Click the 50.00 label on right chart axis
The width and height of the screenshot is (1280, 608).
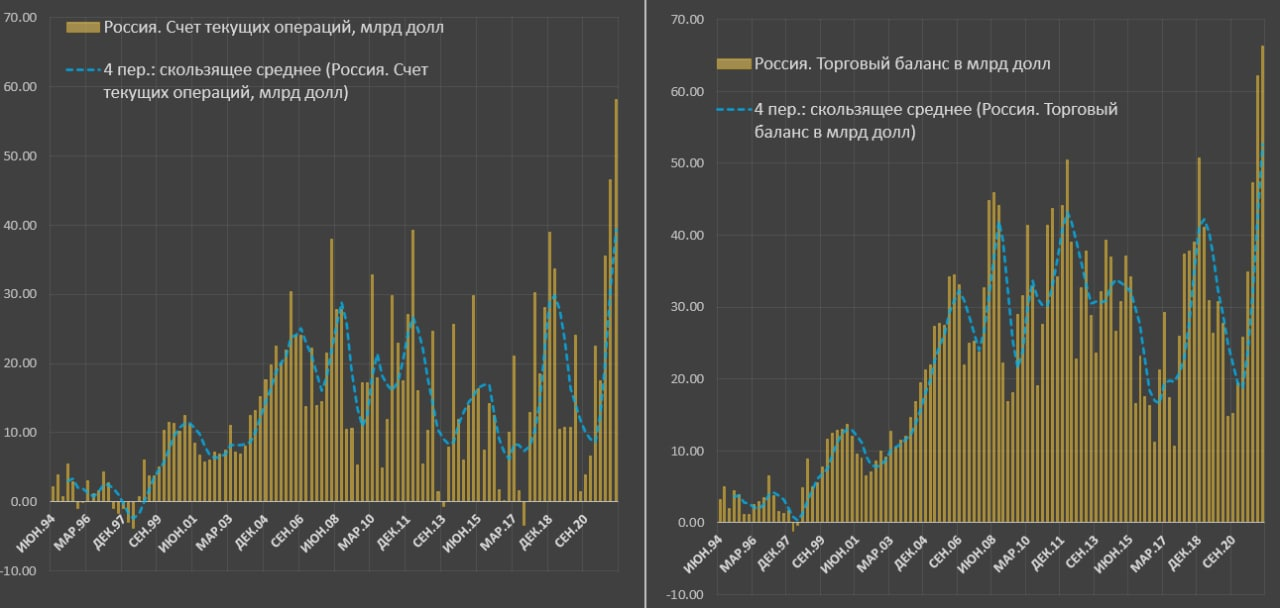coord(688,163)
